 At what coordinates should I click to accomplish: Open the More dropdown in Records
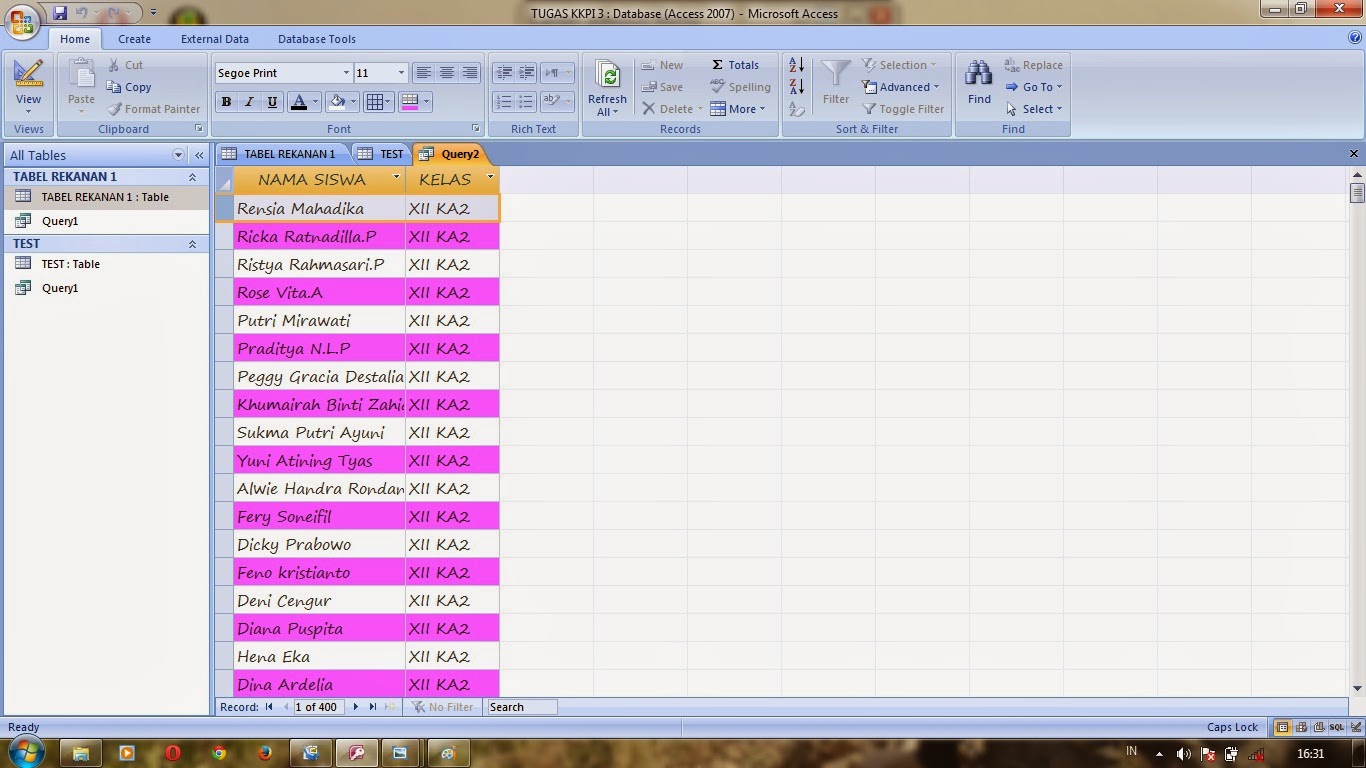click(737, 109)
